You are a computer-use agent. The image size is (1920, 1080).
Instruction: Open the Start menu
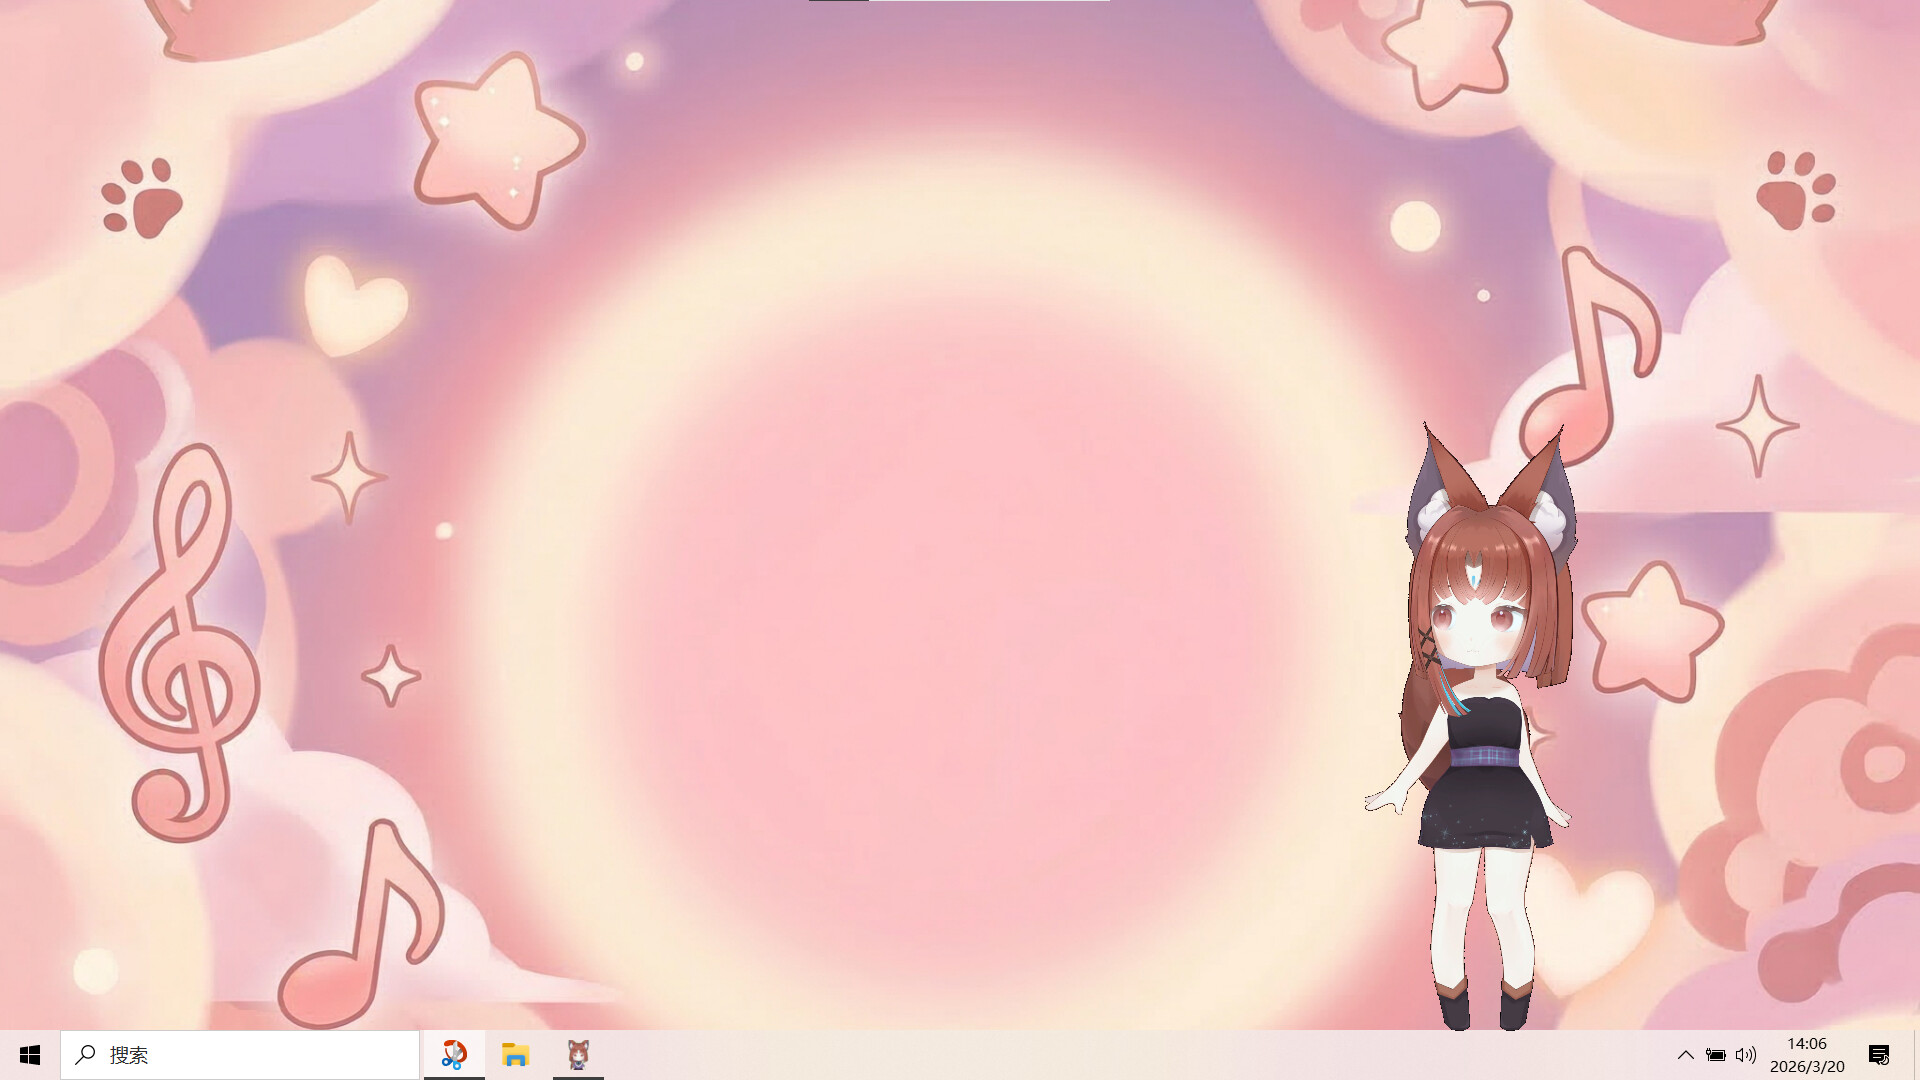click(x=30, y=1055)
